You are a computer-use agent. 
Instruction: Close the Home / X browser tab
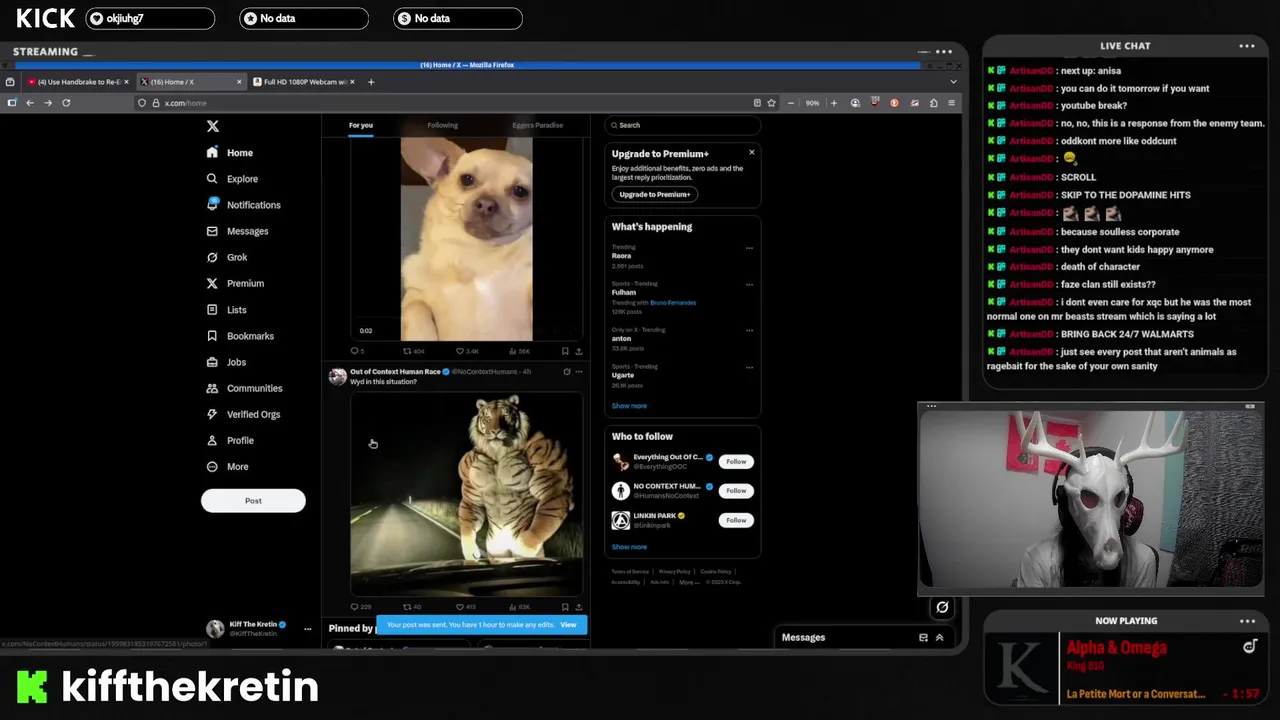coord(239,82)
